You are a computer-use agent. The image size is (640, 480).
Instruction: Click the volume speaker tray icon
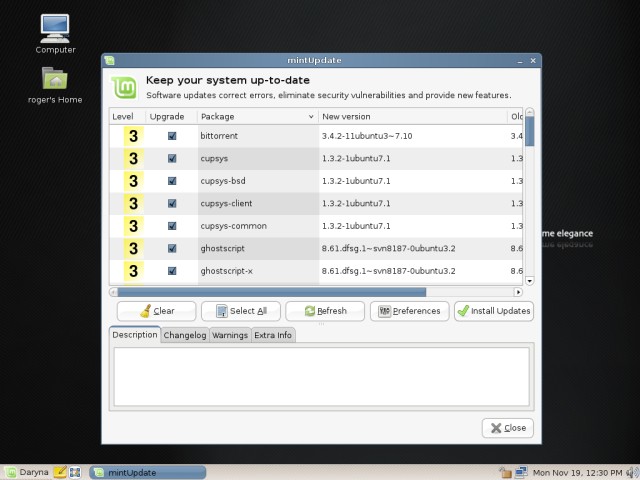coord(632,473)
